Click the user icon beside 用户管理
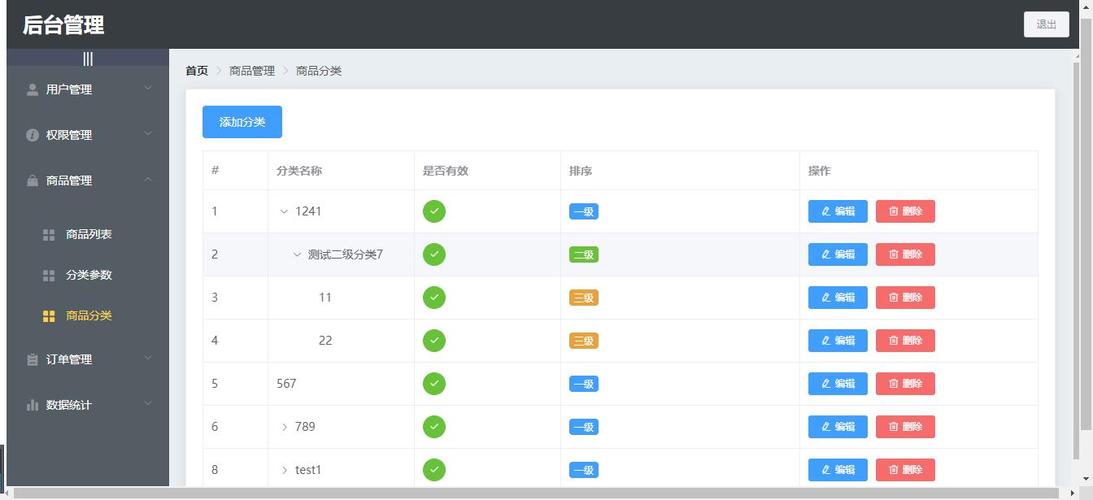 (x=32, y=89)
